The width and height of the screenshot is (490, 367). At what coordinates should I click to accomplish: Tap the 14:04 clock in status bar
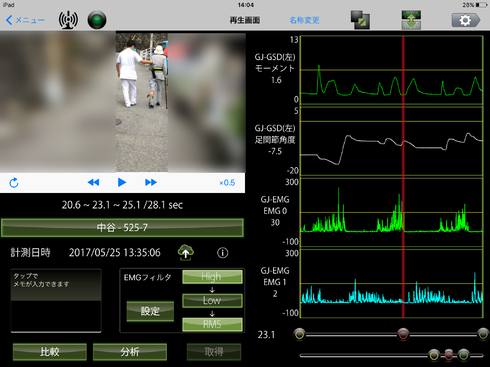pos(246,5)
